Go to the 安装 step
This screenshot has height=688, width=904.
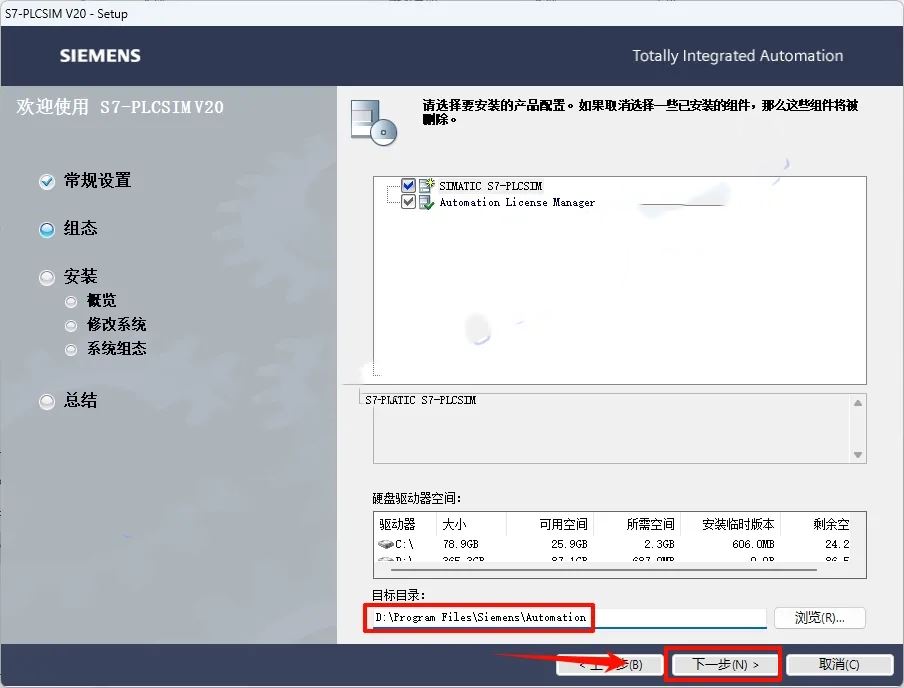click(x=80, y=276)
